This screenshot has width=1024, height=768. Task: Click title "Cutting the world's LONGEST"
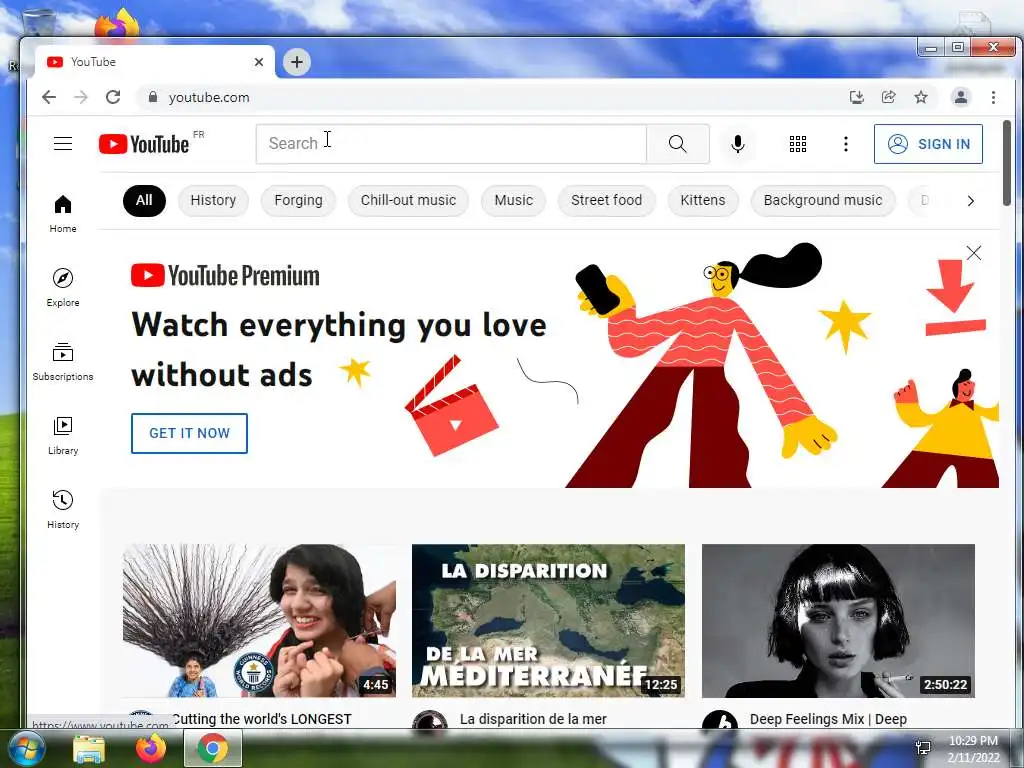click(x=262, y=719)
